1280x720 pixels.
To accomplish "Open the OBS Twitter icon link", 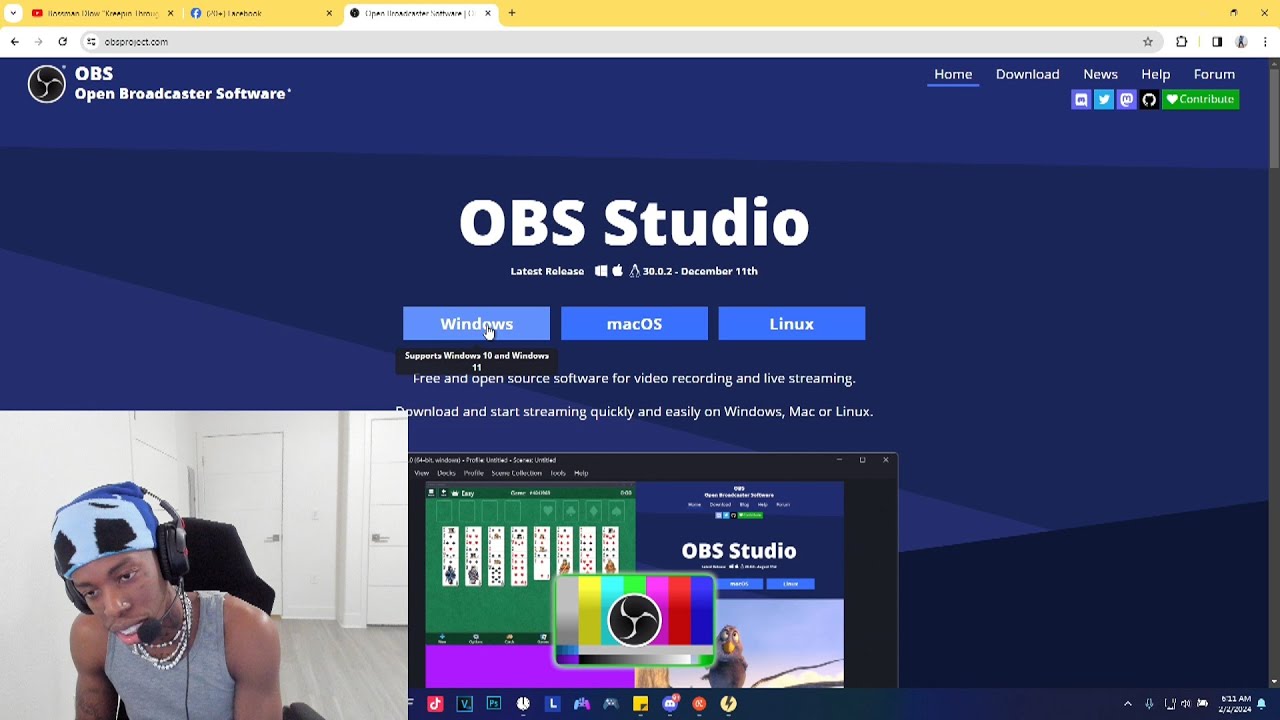I will point(1103,99).
